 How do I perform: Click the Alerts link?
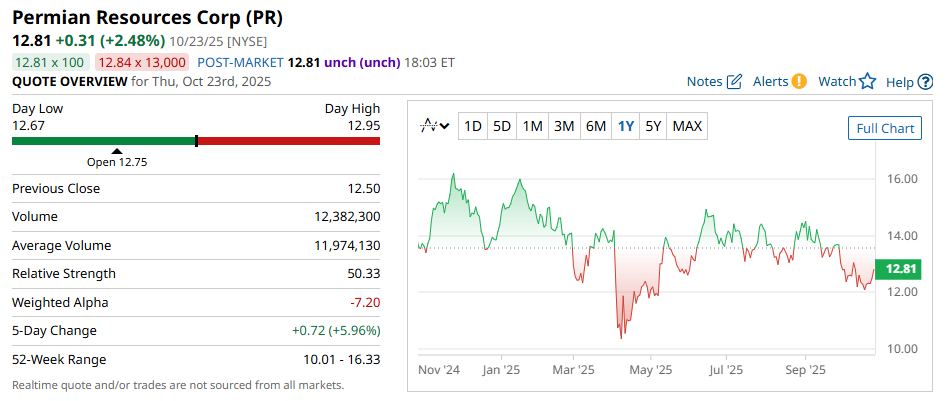click(770, 81)
